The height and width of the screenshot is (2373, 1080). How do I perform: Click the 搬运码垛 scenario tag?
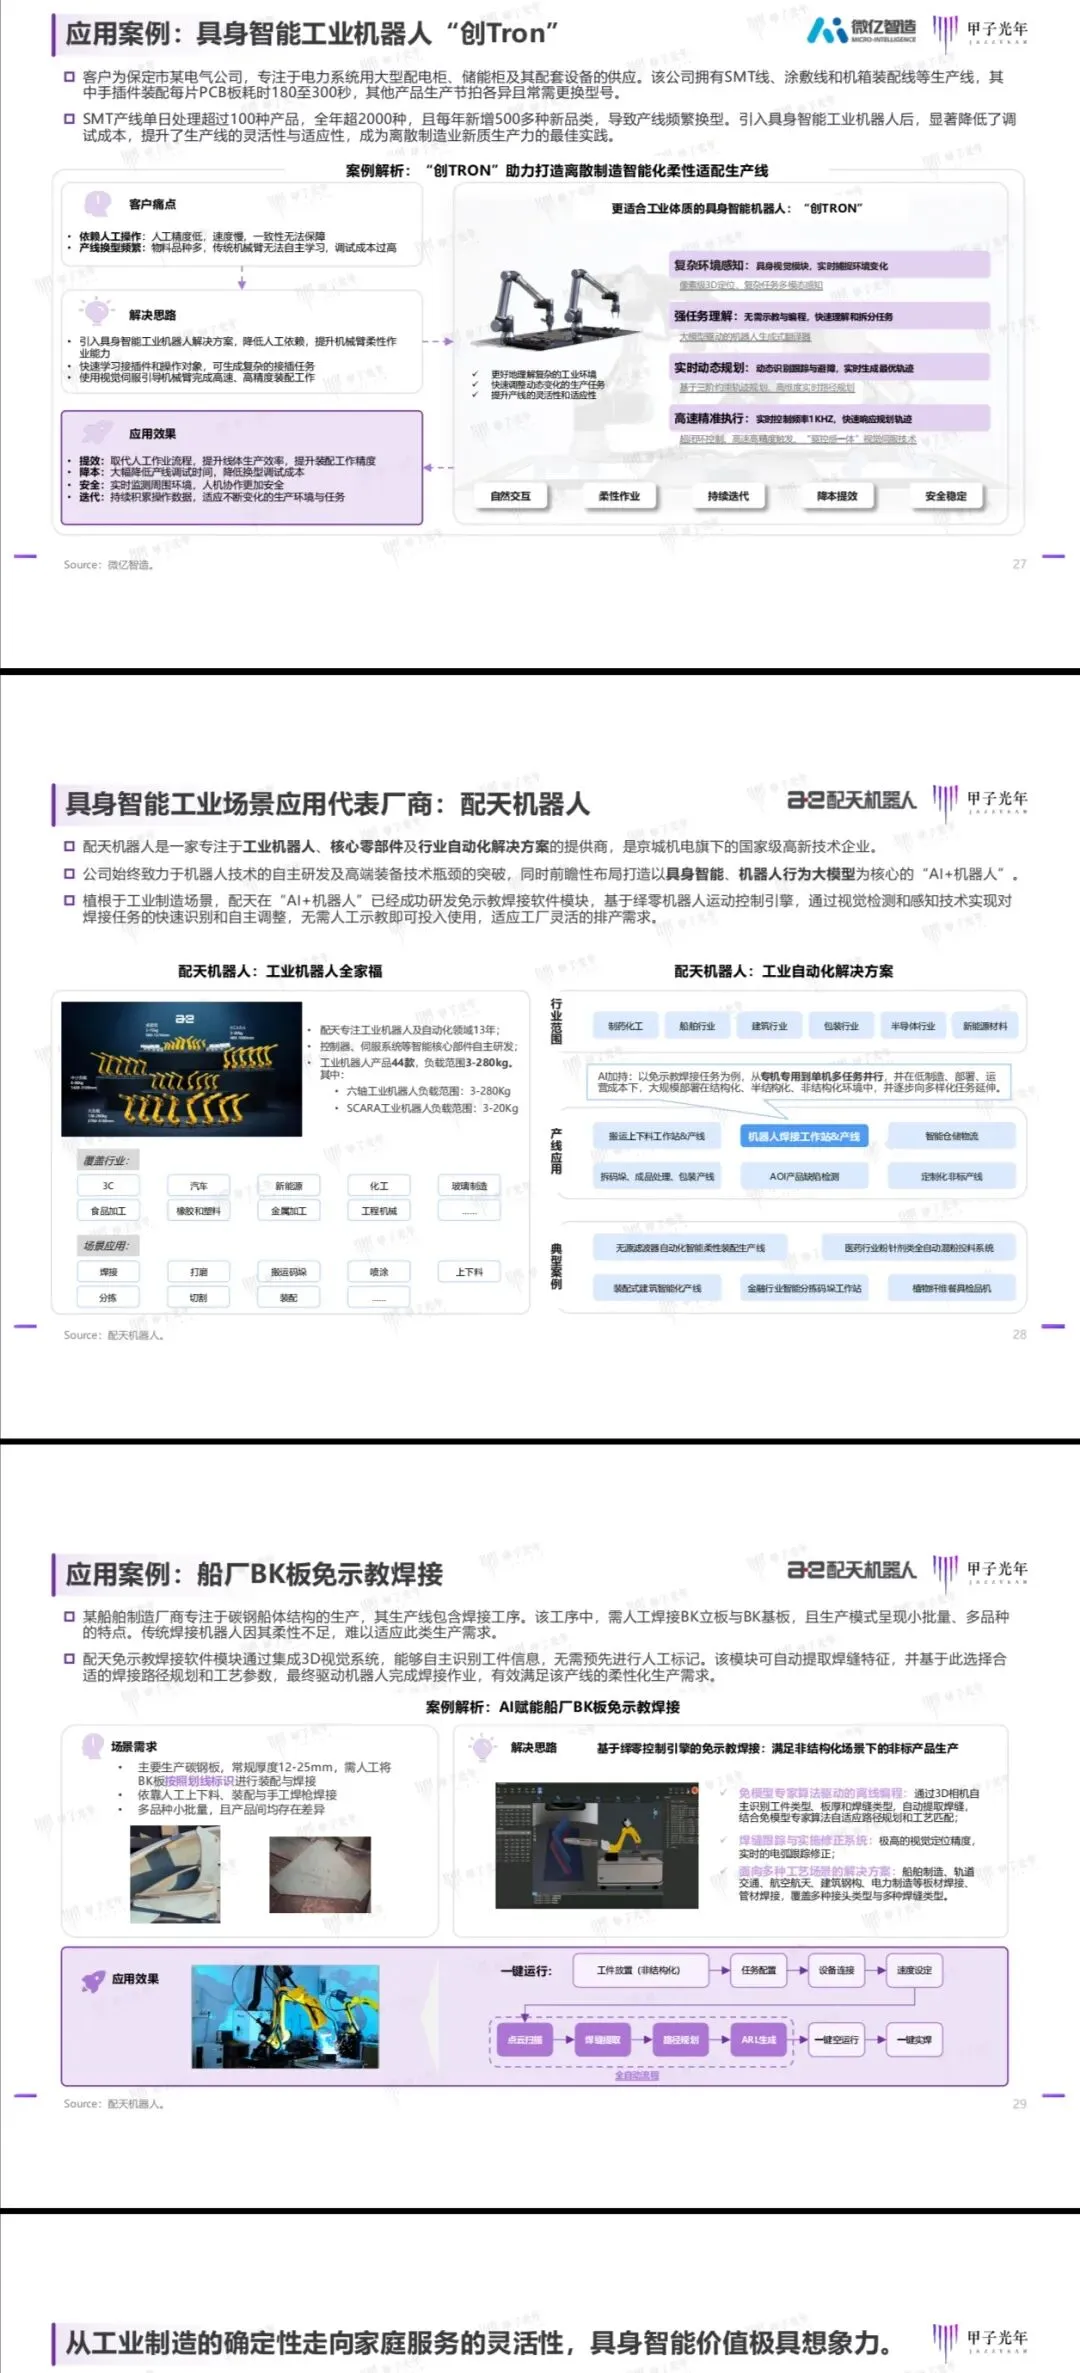289,1272
